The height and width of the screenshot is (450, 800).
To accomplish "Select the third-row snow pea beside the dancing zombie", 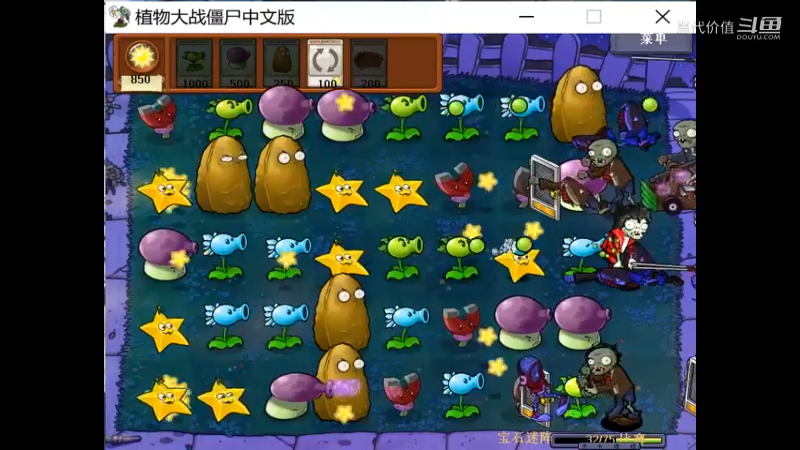I will point(582,258).
